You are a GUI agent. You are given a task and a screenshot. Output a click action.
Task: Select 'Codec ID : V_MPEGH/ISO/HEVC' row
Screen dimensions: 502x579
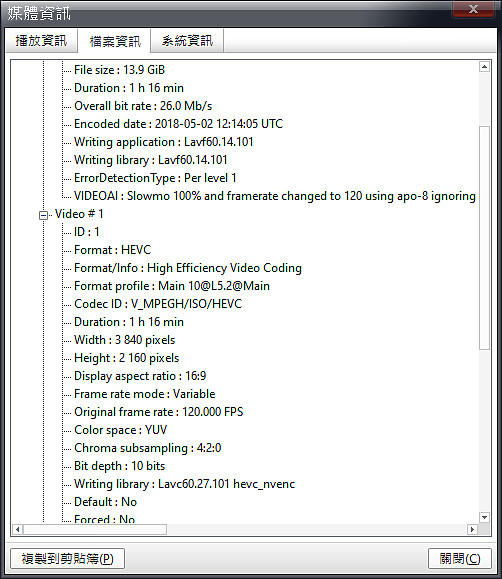point(158,304)
